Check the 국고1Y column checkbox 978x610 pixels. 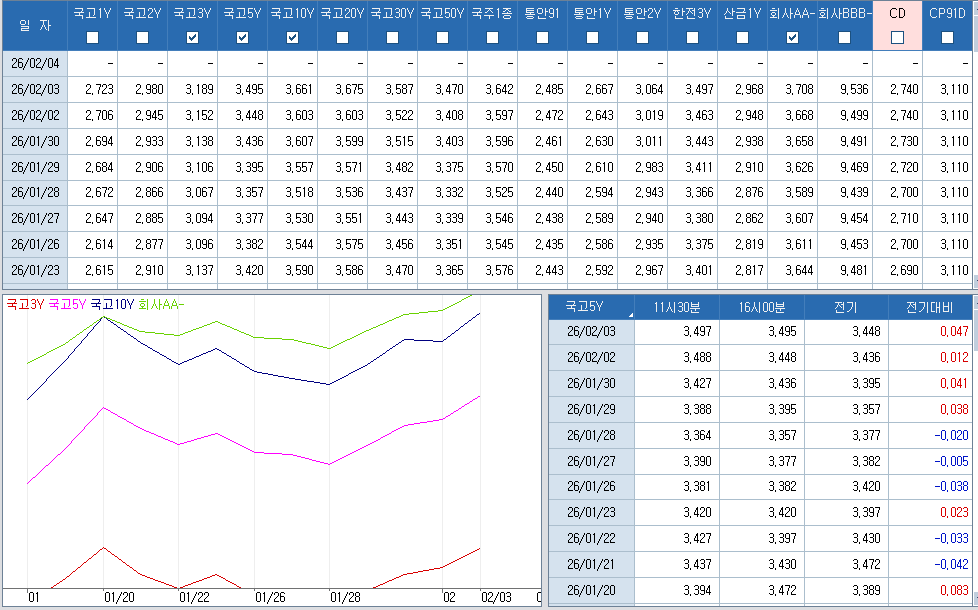pyautogui.click(x=92, y=38)
